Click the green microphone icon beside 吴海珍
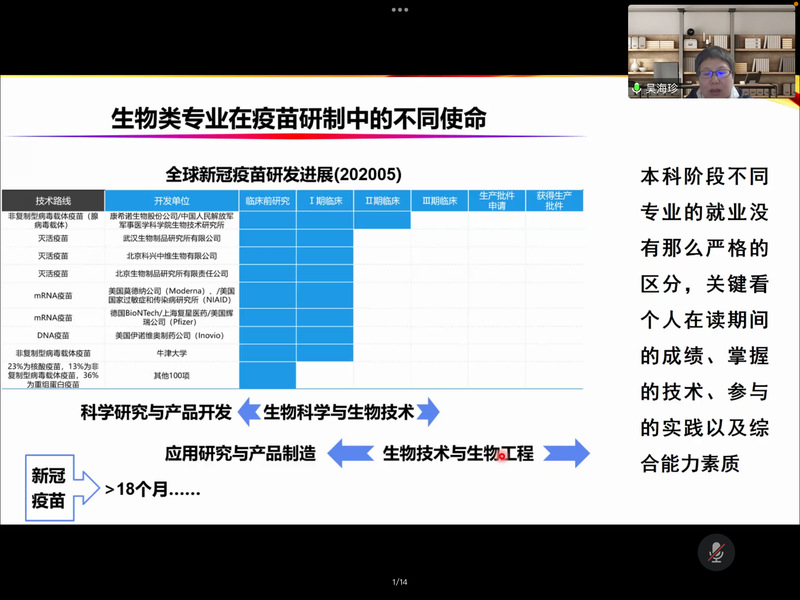800x600 pixels. pos(636,89)
